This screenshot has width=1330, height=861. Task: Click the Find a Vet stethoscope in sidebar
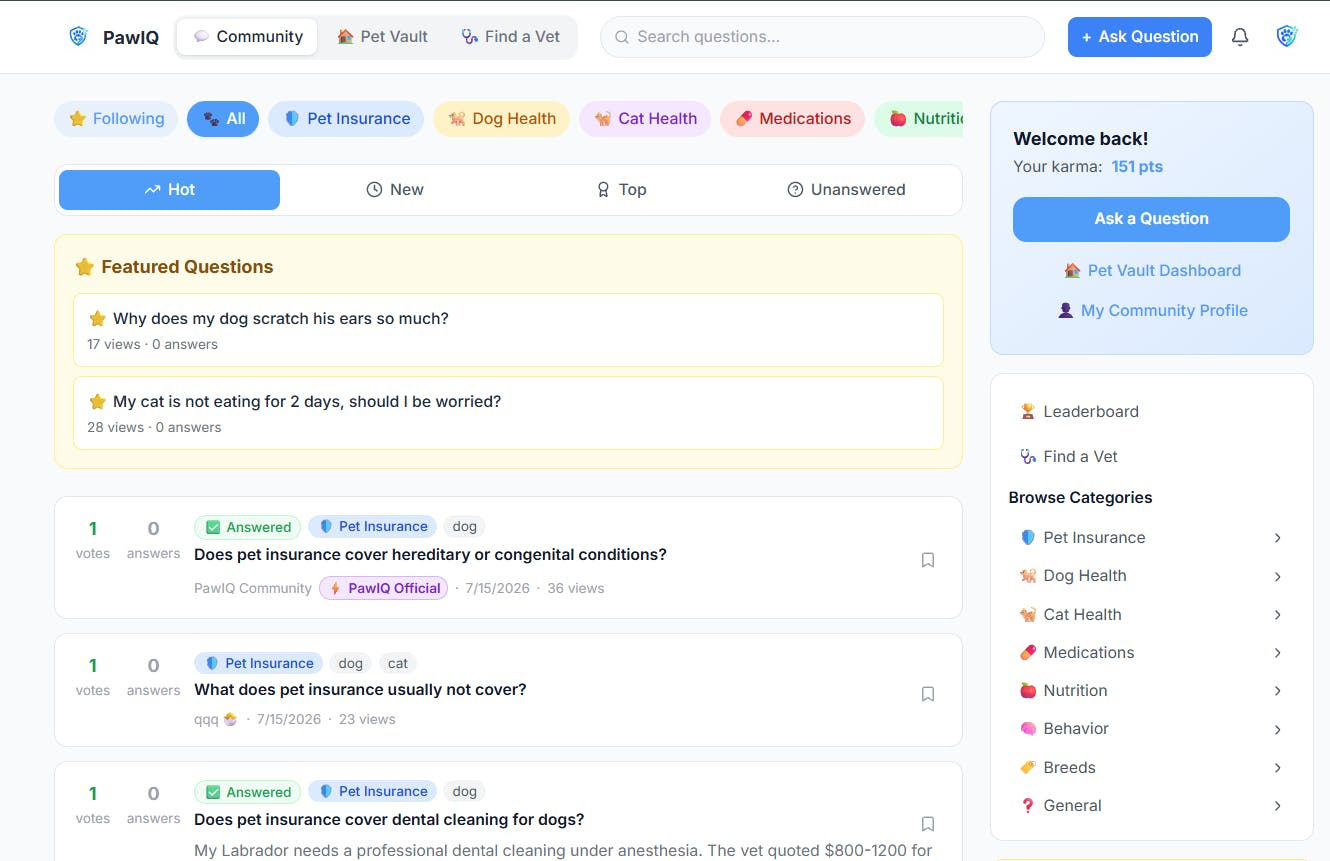point(1027,457)
